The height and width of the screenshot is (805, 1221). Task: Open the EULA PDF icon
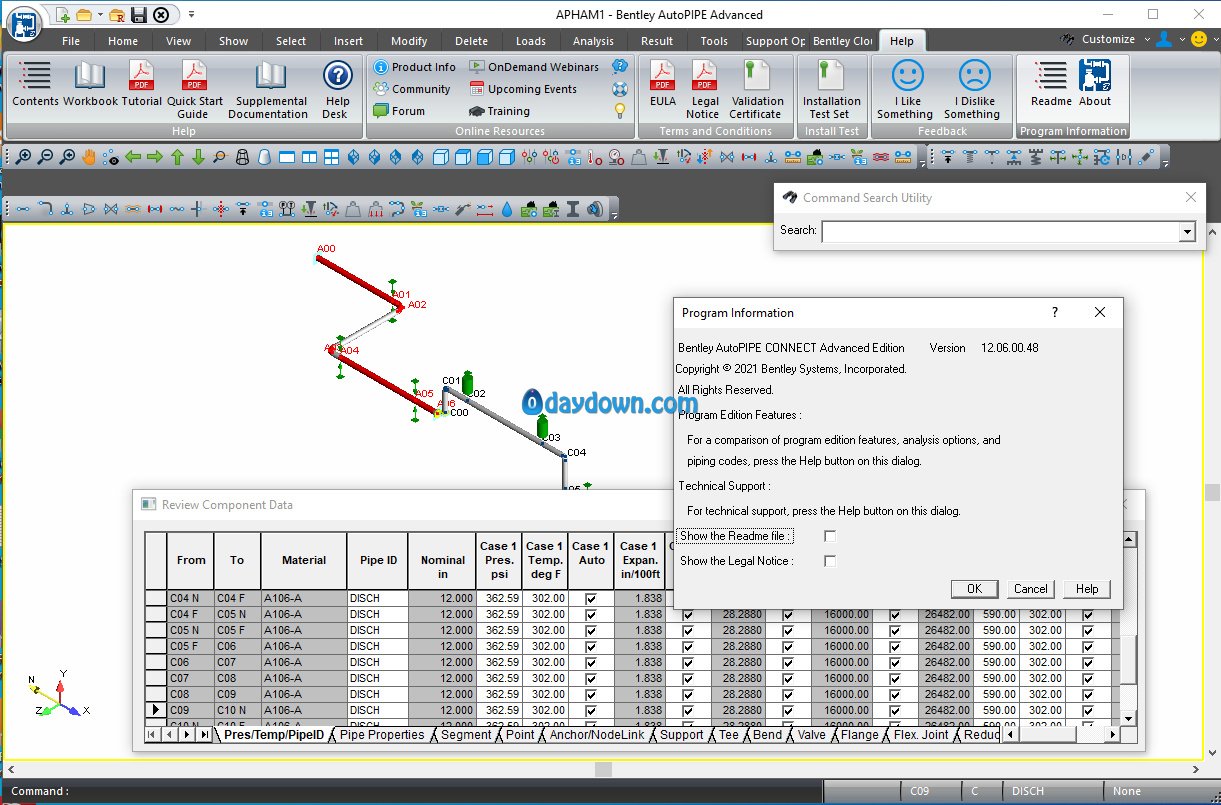click(x=662, y=77)
